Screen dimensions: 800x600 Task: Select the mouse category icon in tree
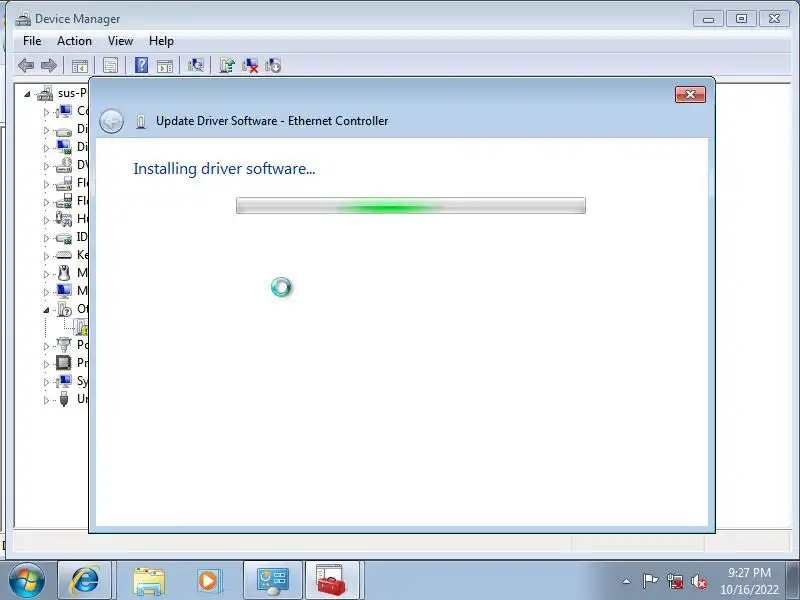(64, 273)
